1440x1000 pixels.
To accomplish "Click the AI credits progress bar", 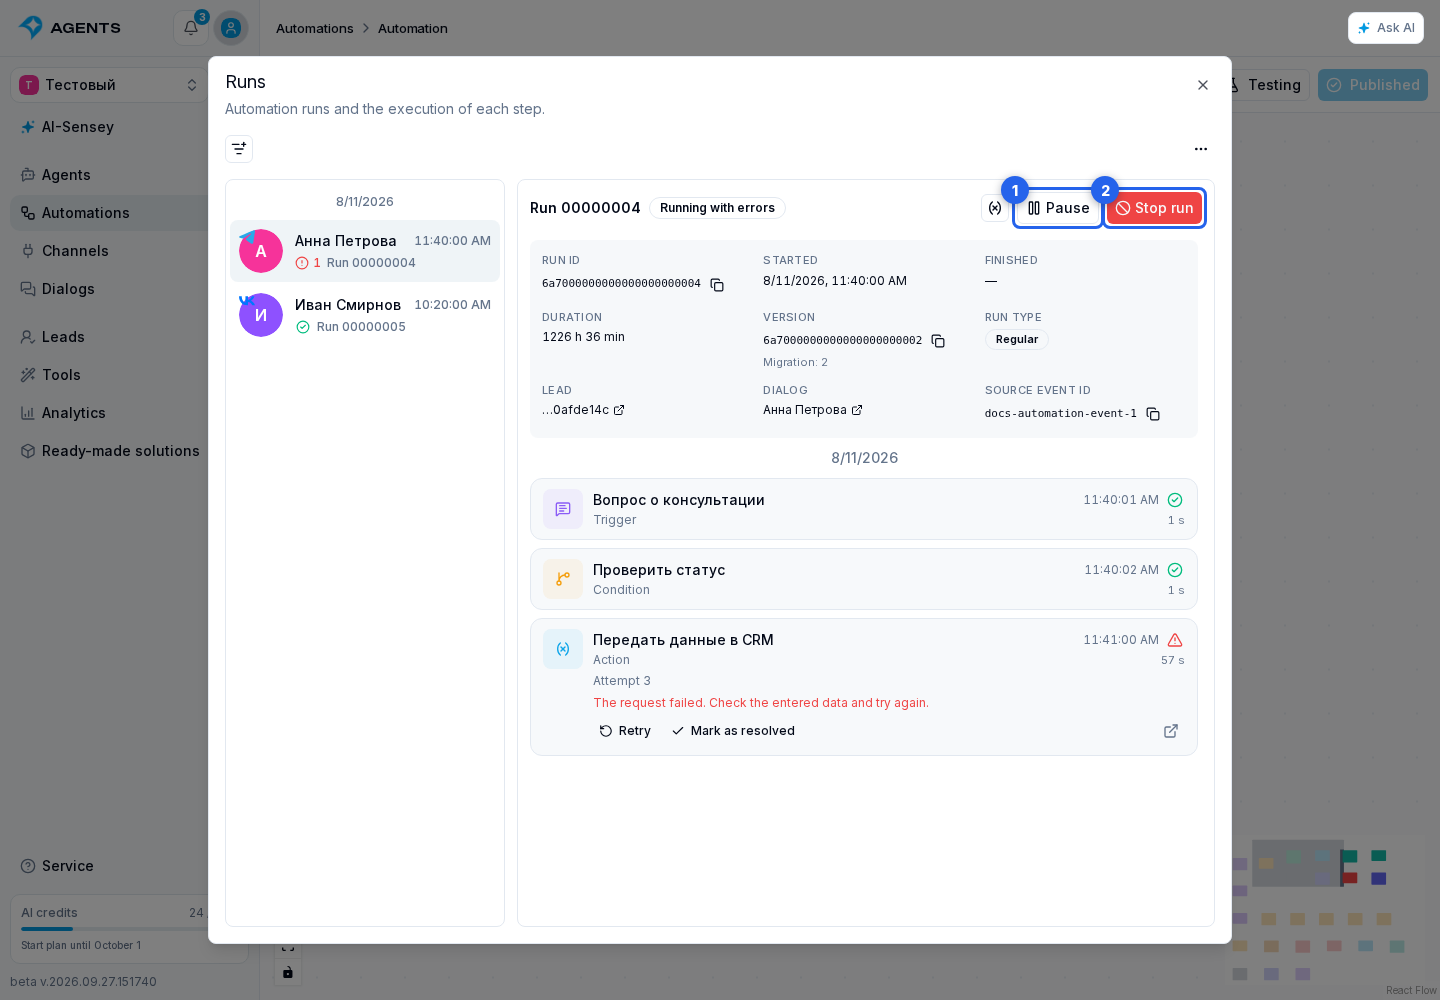I will click(x=115, y=929).
